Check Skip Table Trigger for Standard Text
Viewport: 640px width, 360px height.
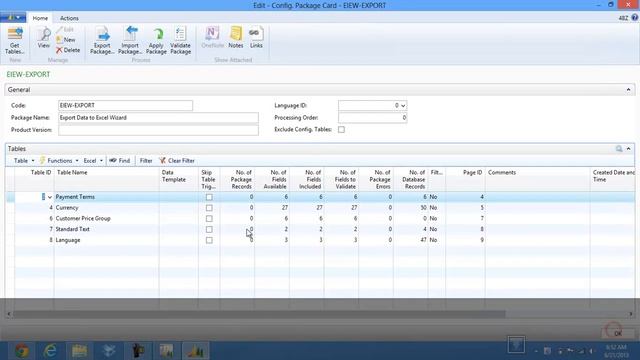209,229
